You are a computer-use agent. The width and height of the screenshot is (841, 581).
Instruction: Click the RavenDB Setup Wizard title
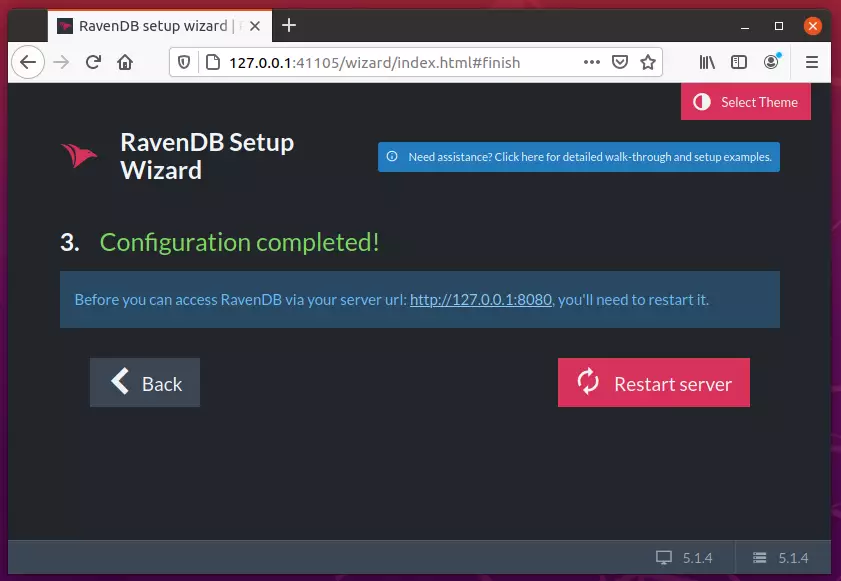coord(207,156)
